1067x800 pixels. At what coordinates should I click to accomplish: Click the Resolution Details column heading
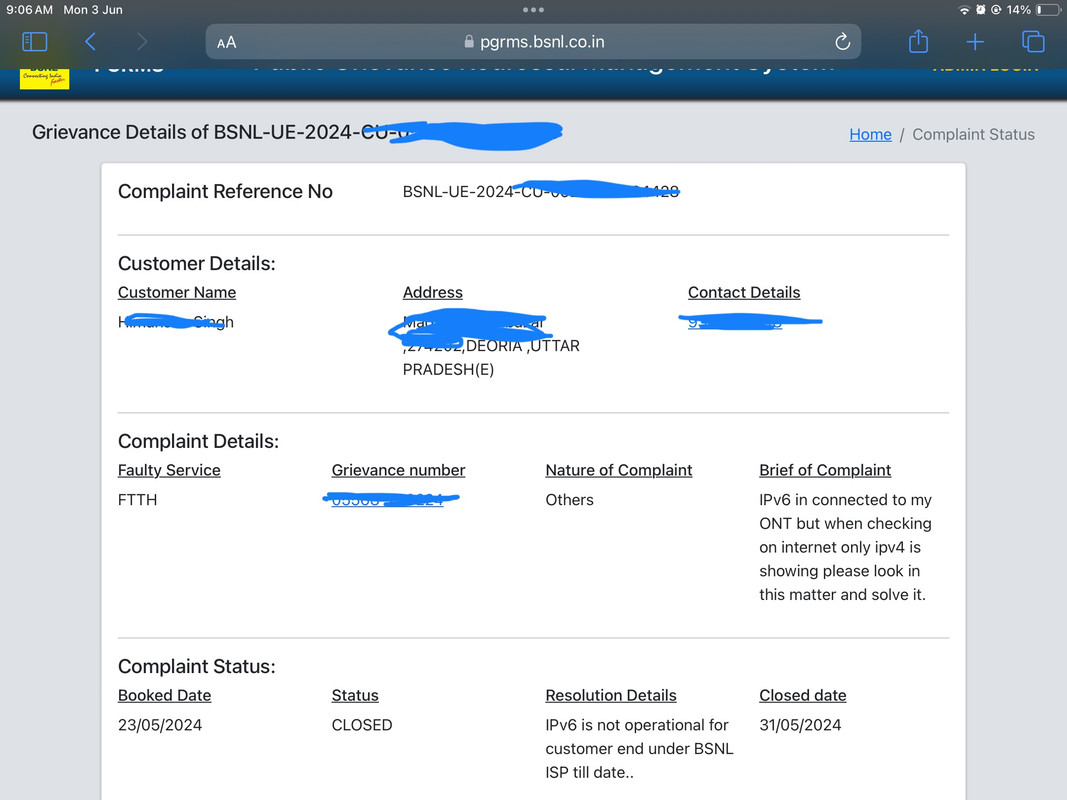(x=611, y=695)
